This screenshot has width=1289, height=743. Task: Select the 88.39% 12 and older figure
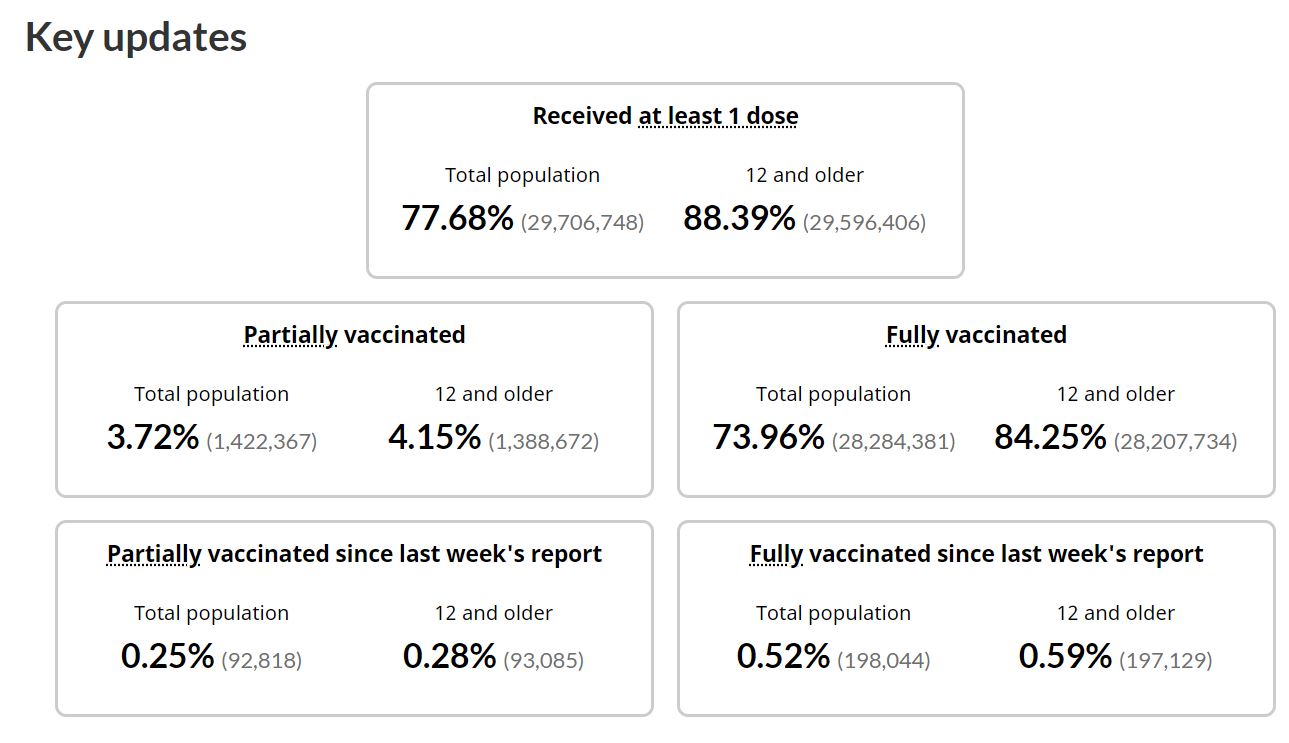point(739,218)
